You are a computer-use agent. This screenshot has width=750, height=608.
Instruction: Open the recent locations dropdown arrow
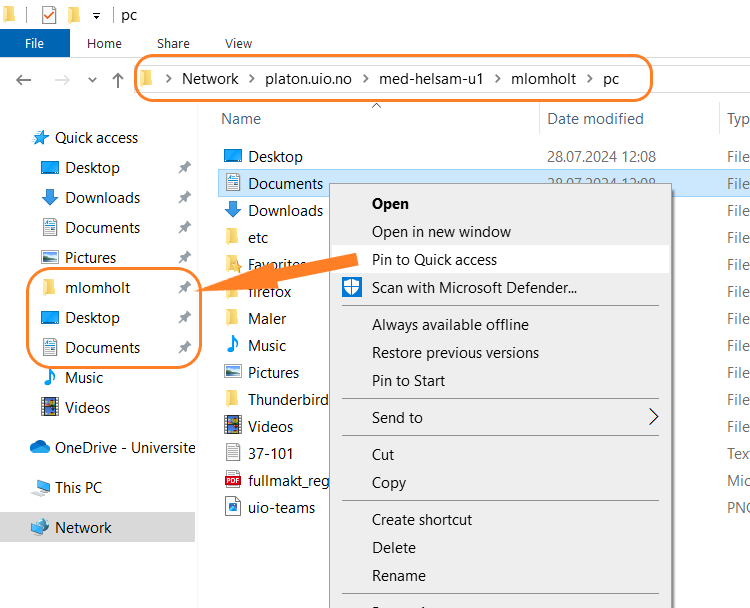coord(92,80)
